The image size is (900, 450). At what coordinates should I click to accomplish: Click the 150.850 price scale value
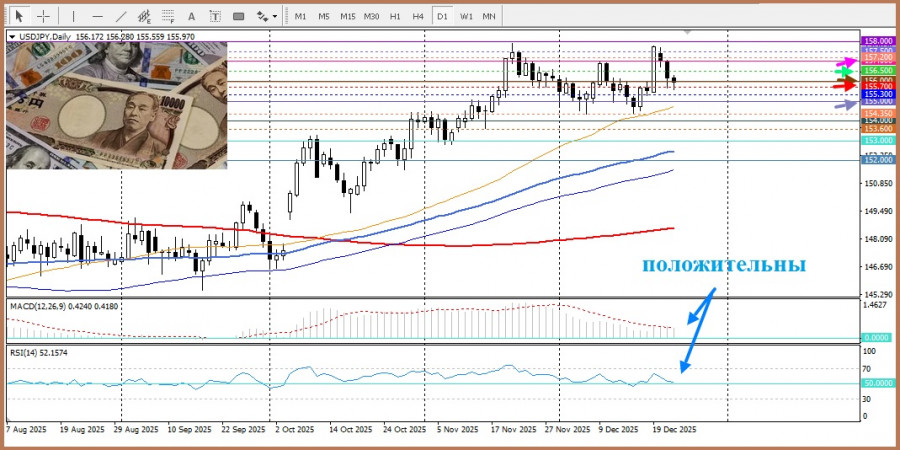tap(878, 184)
